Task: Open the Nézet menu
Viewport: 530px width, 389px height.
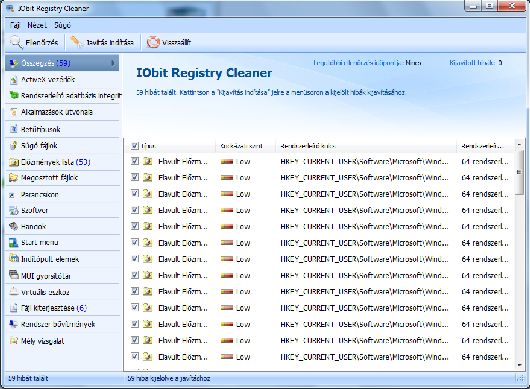Action: coord(37,25)
